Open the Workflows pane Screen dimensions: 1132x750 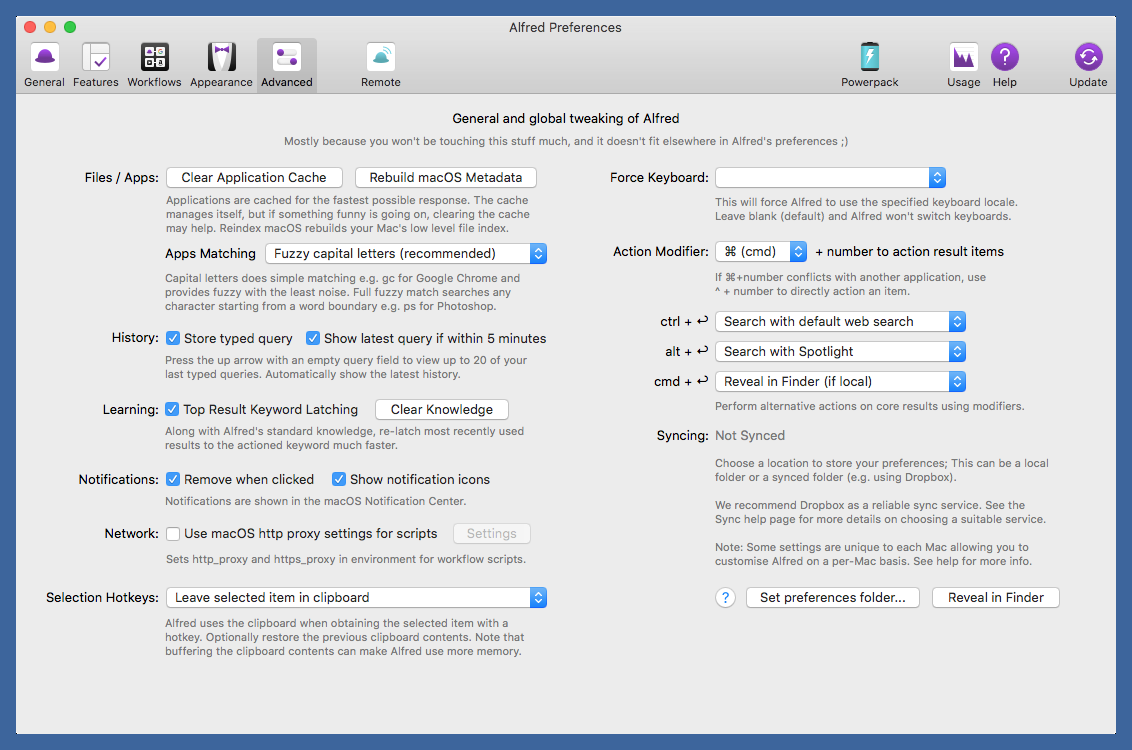(x=154, y=65)
